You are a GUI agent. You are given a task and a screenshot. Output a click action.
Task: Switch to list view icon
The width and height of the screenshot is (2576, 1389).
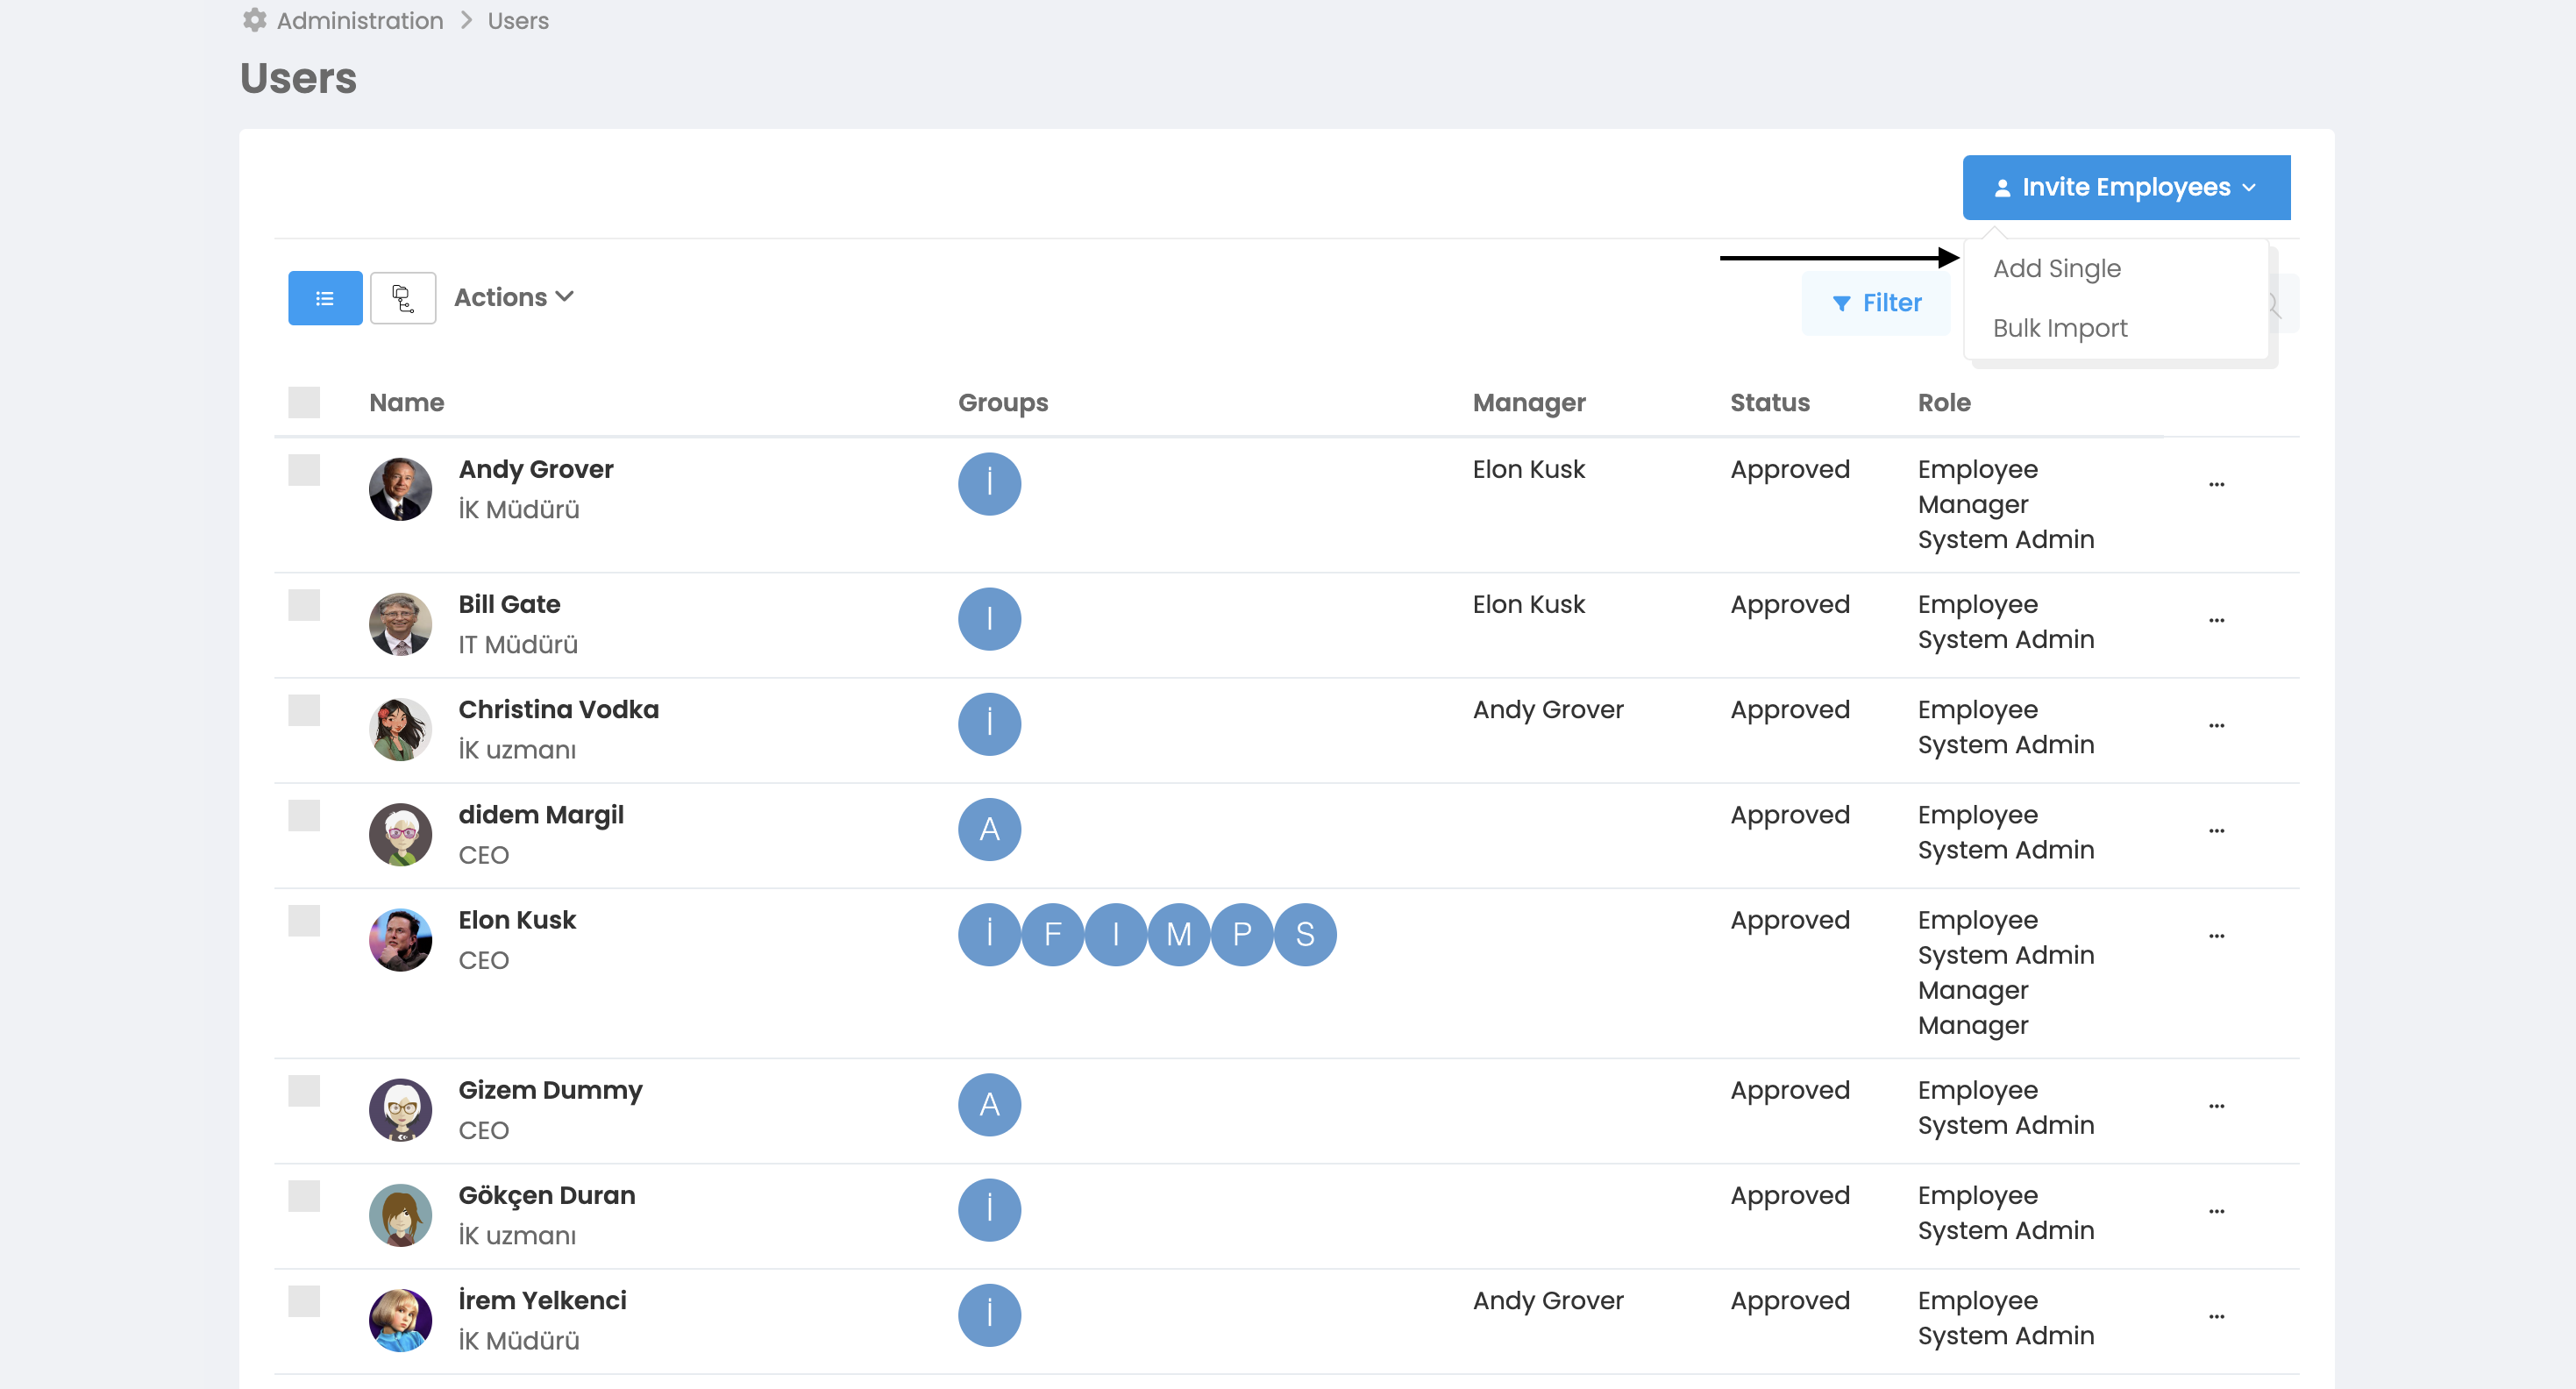click(325, 298)
